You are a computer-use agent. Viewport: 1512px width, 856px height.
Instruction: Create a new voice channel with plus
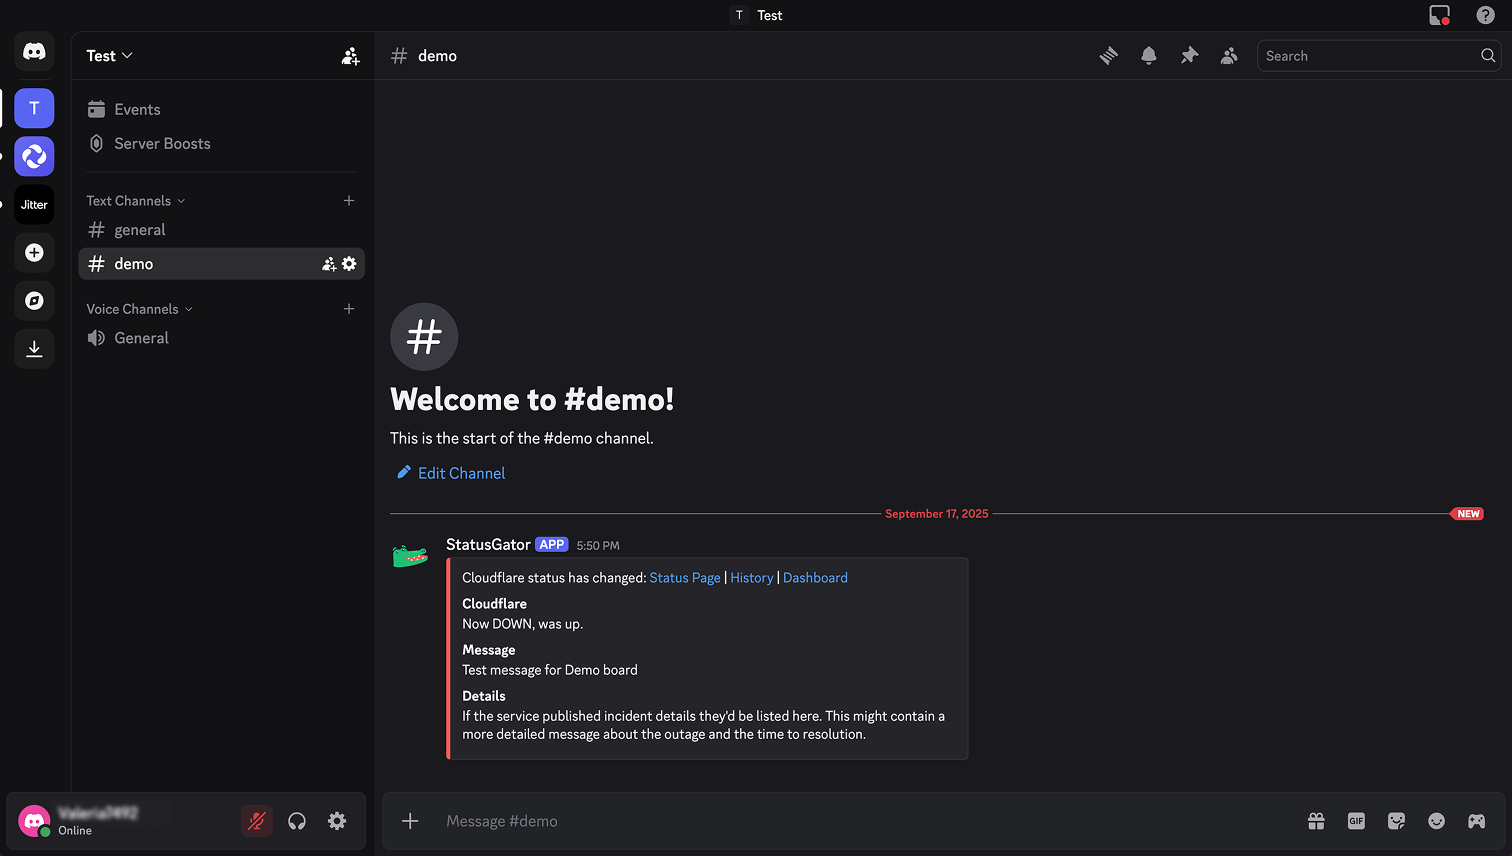point(349,309)
